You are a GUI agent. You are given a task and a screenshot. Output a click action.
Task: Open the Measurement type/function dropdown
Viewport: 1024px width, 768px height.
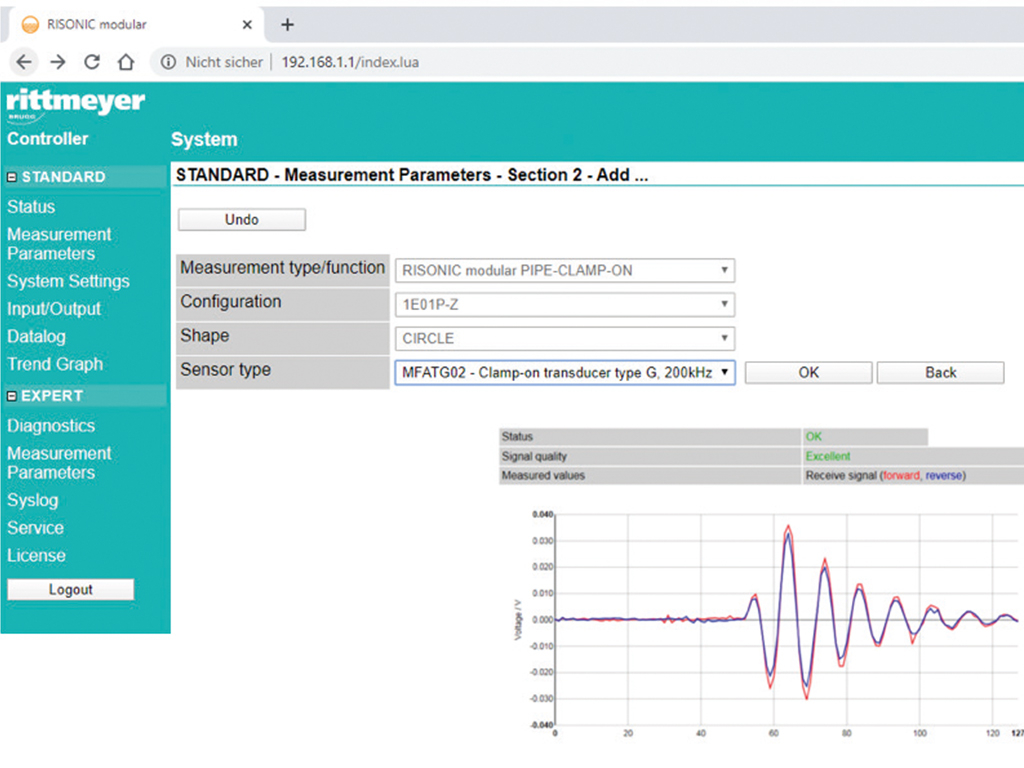564,270
